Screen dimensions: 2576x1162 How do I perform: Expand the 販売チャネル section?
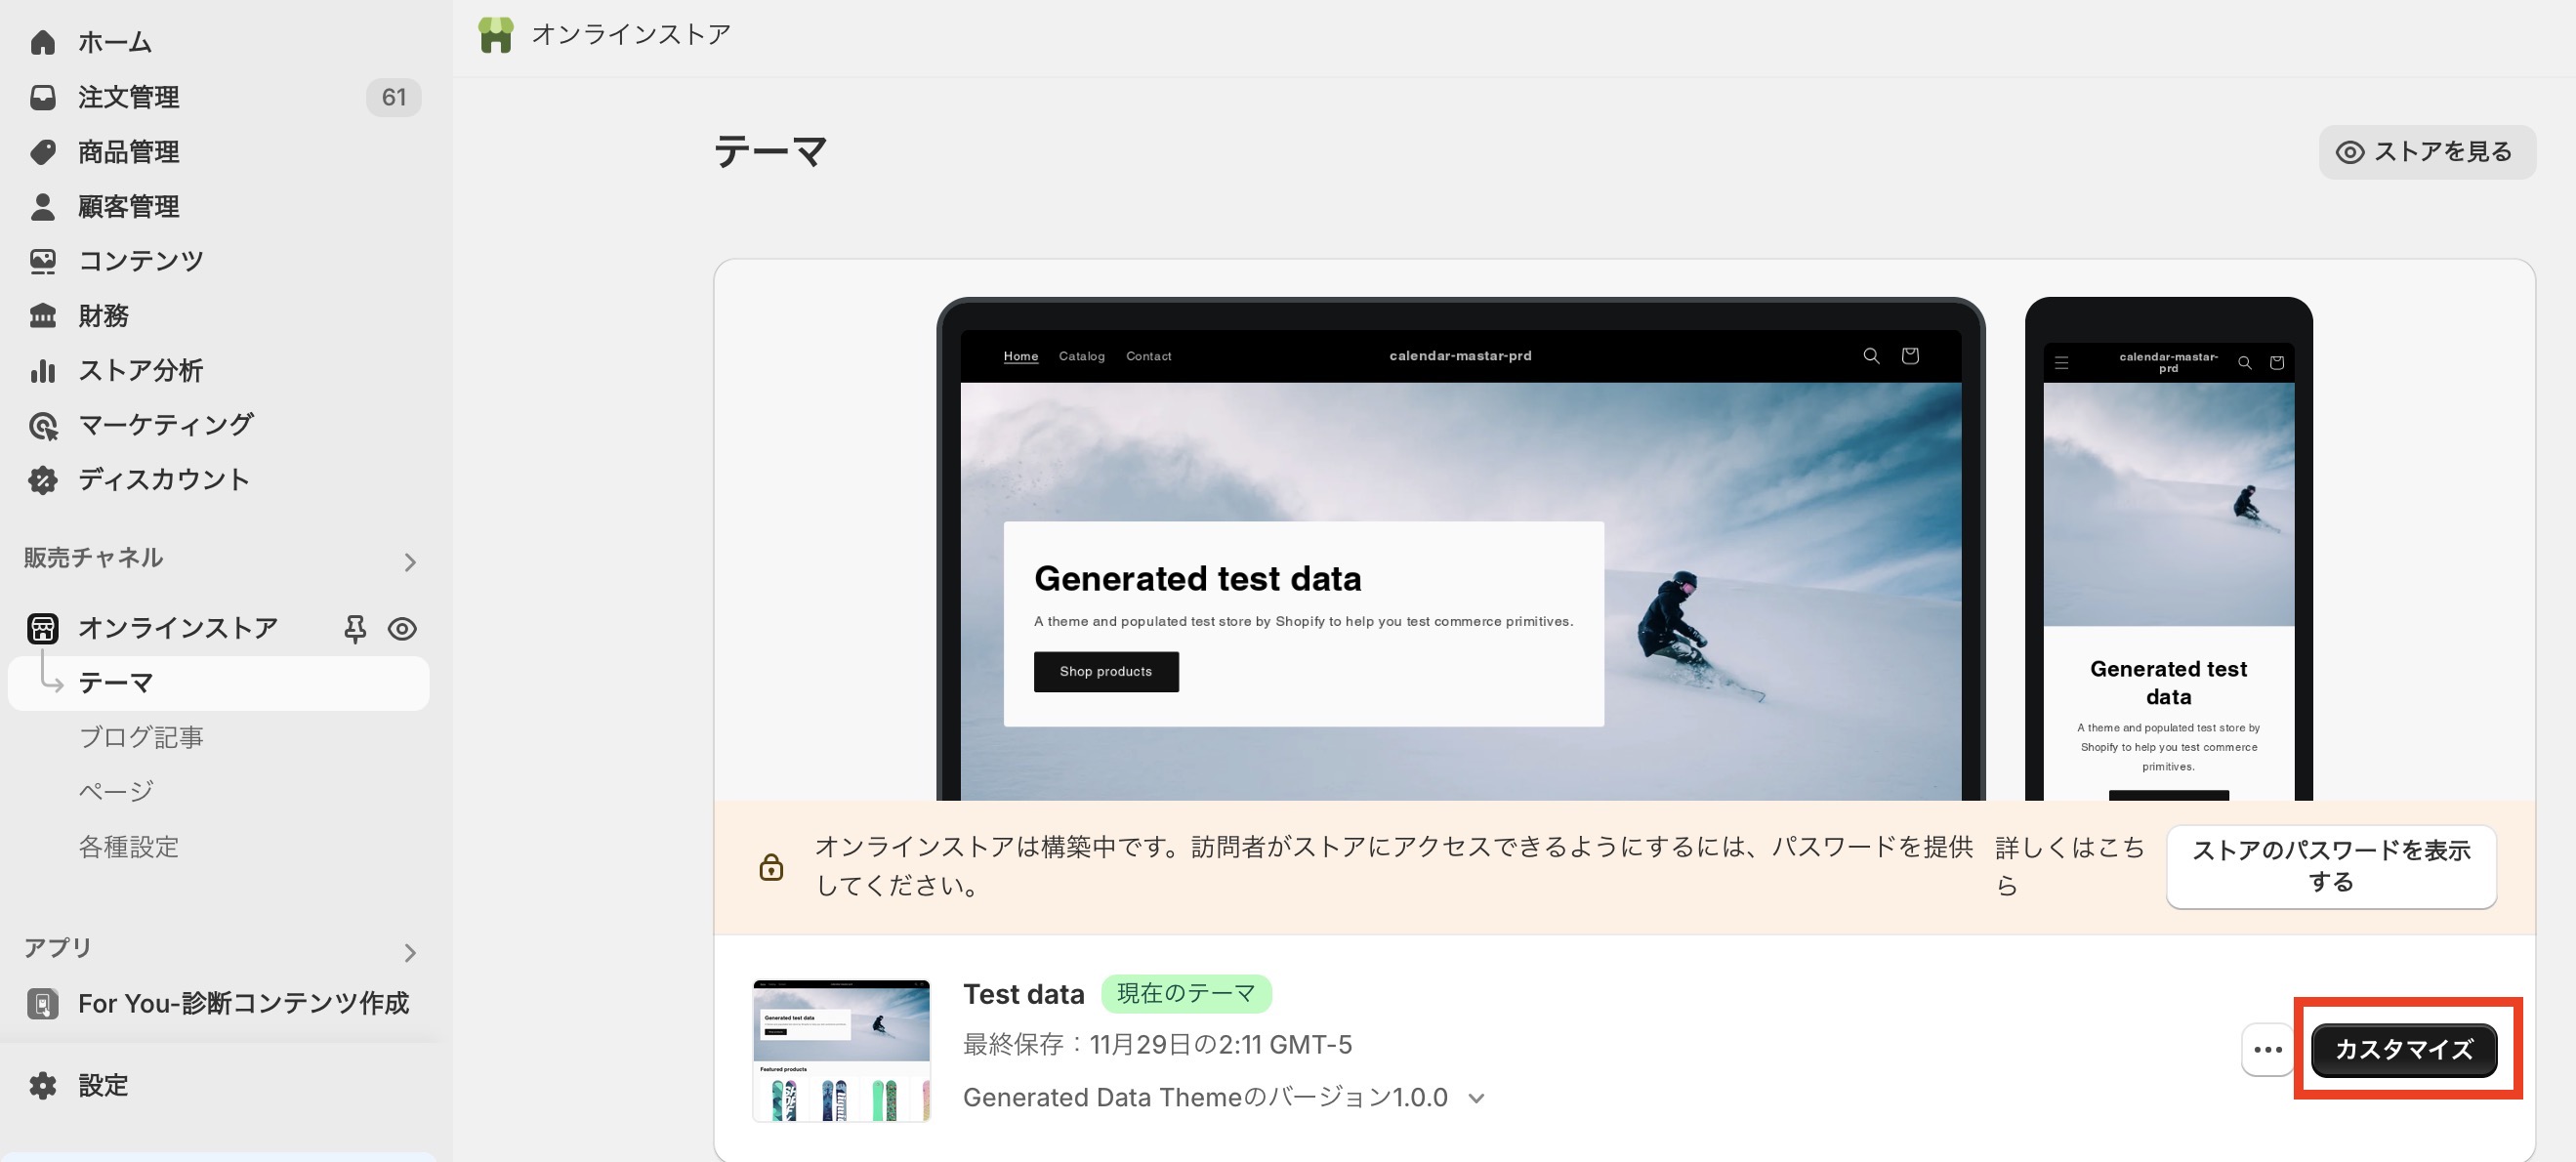click(x=410, y=561)
